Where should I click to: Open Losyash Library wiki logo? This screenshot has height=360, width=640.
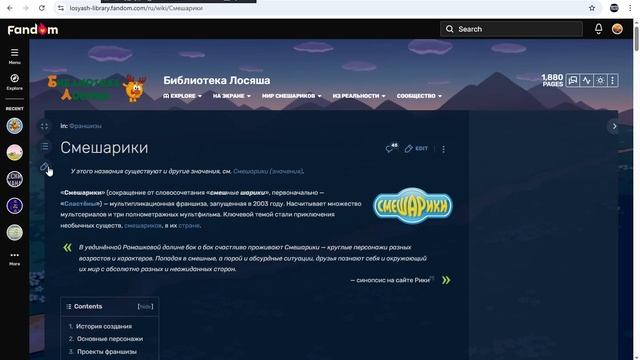pos(97,88)
